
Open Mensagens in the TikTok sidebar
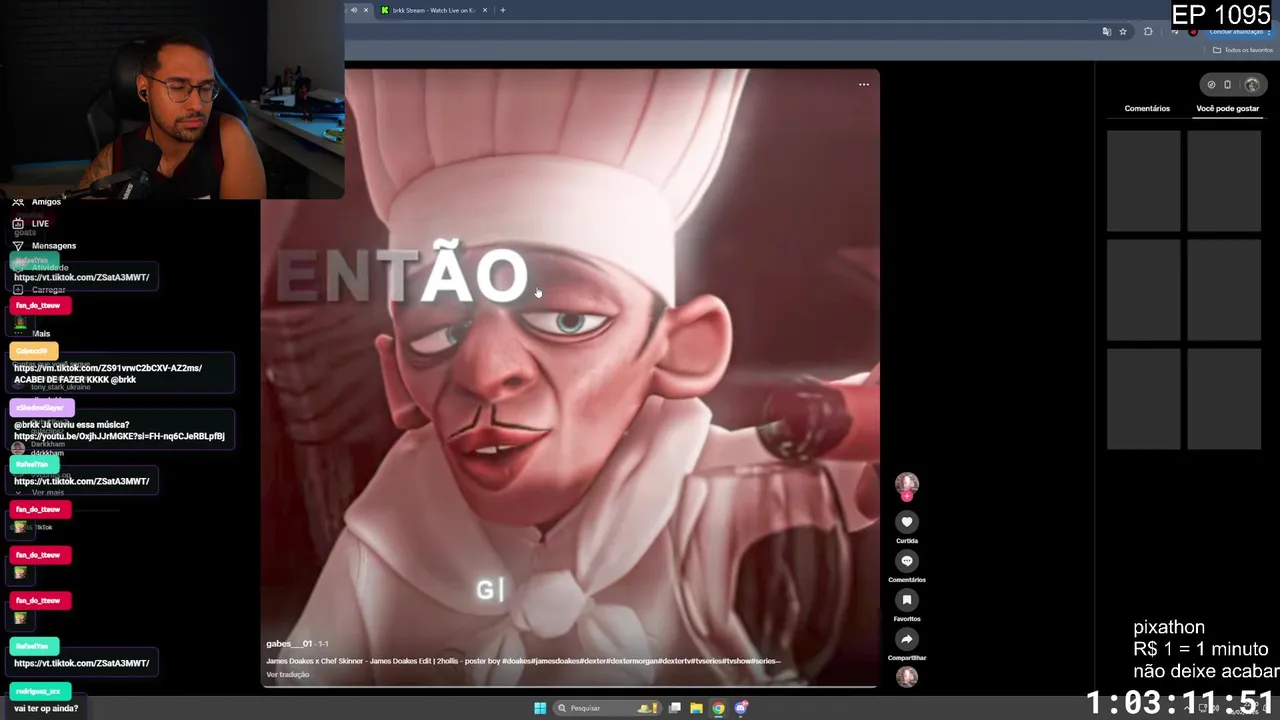point(53,246)
